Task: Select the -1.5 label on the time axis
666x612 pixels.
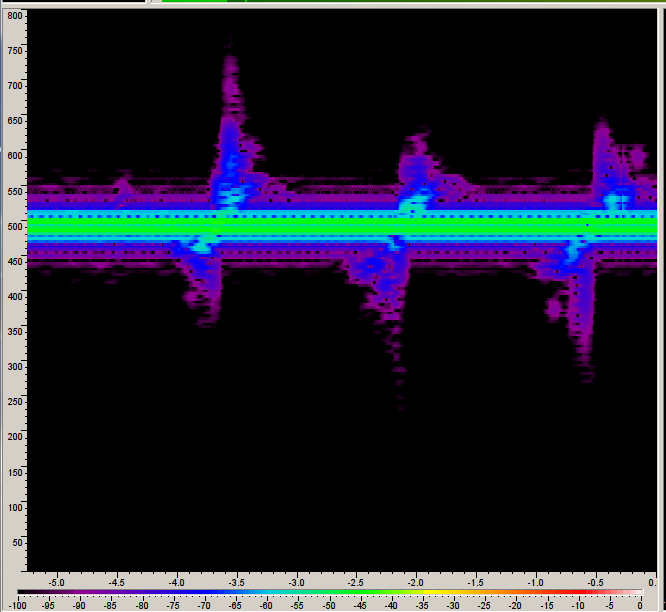Action: 476,583
